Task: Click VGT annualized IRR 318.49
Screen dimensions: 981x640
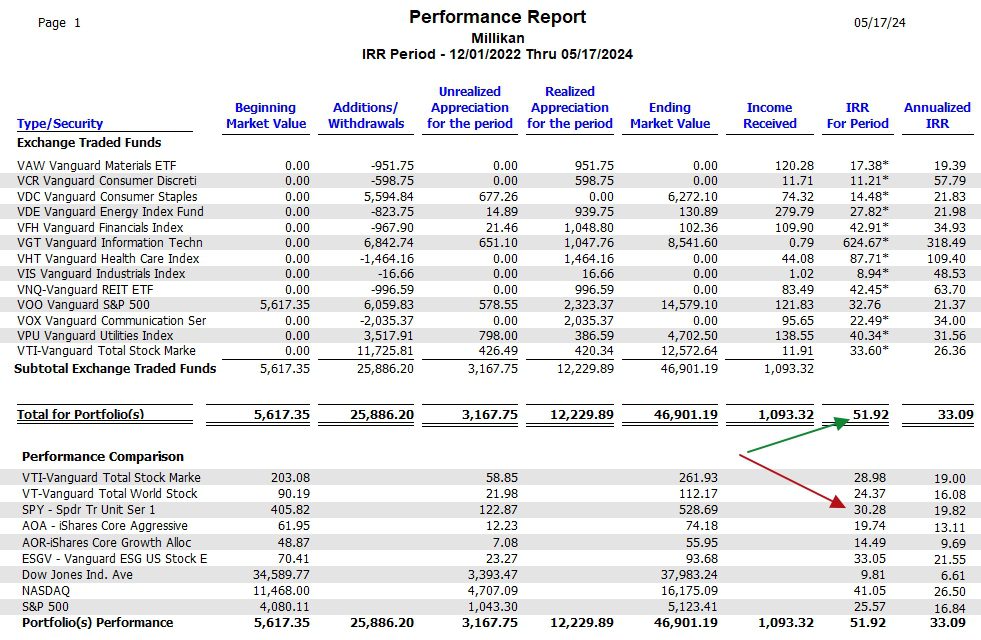Action: pos(946,243)
